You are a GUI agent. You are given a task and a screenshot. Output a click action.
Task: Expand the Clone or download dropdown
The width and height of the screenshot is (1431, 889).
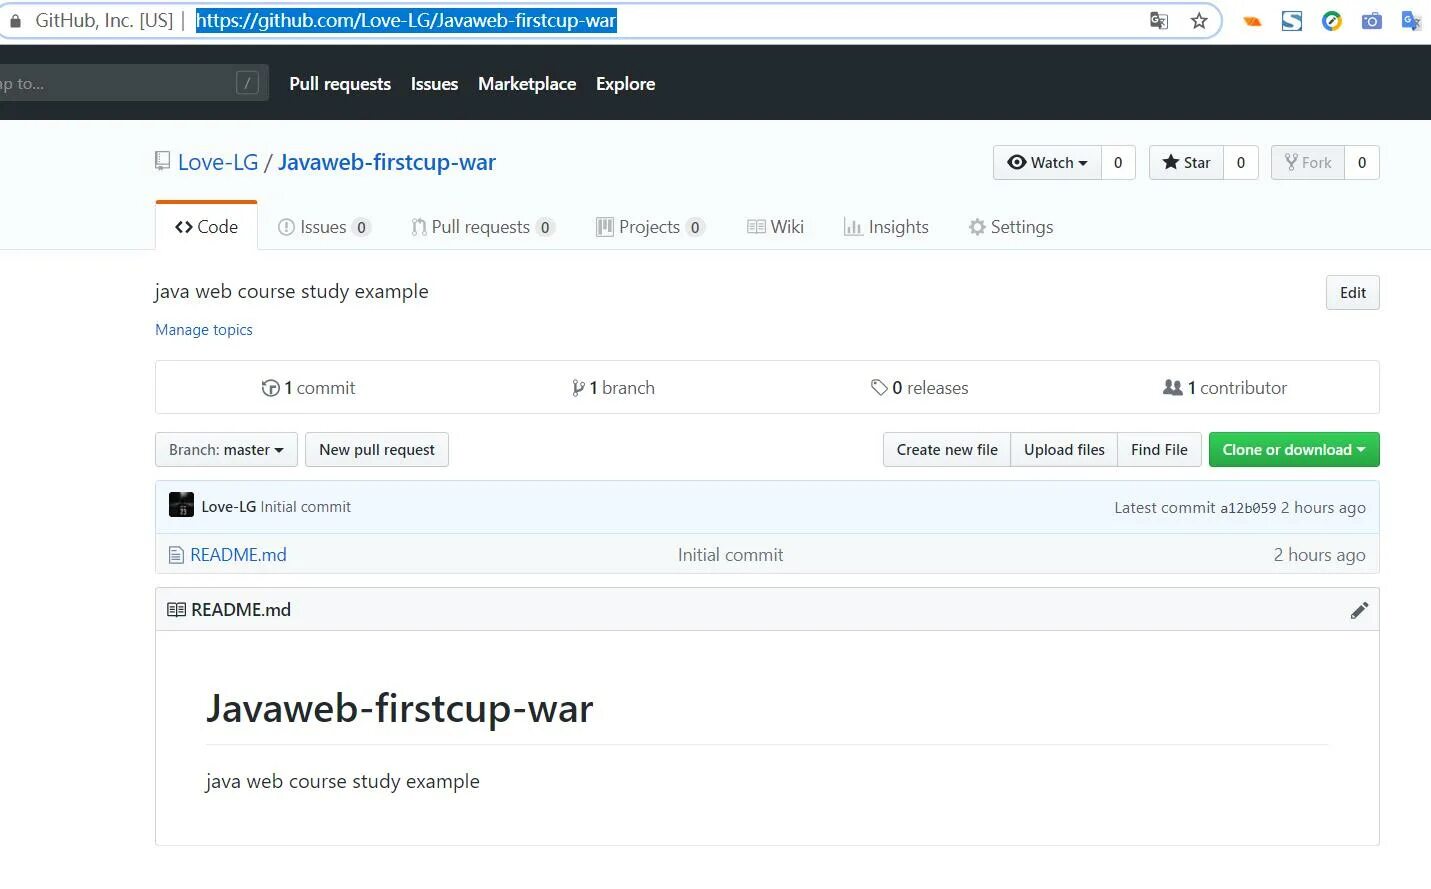1293,449
